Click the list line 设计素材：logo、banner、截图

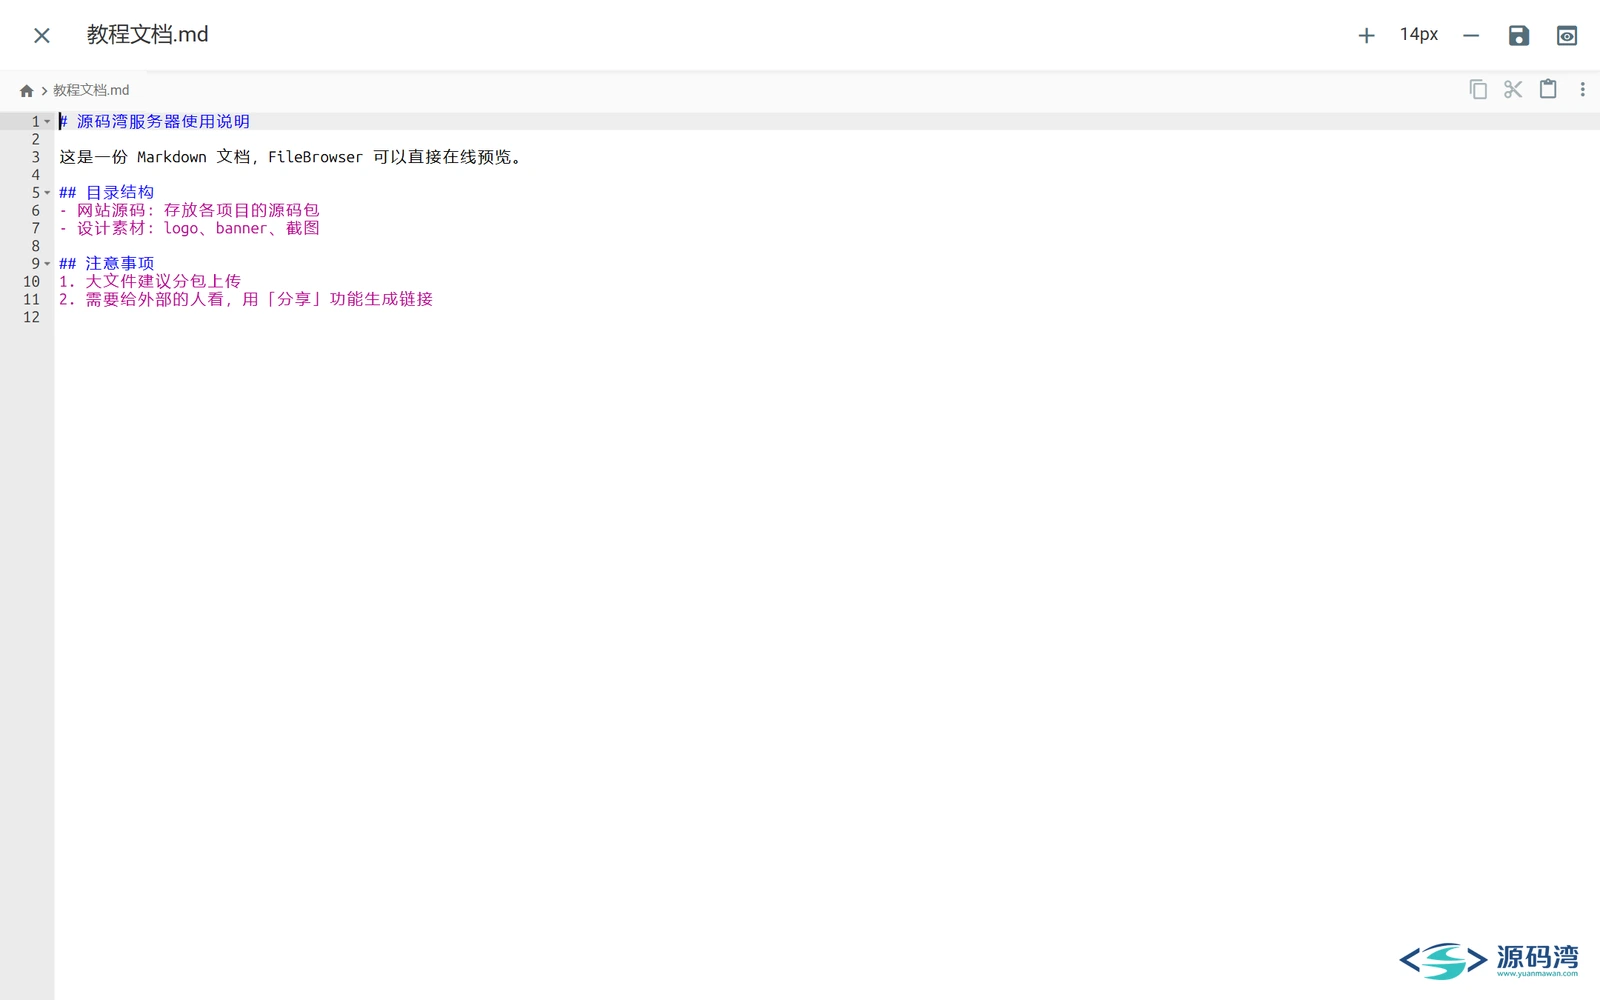189,229
